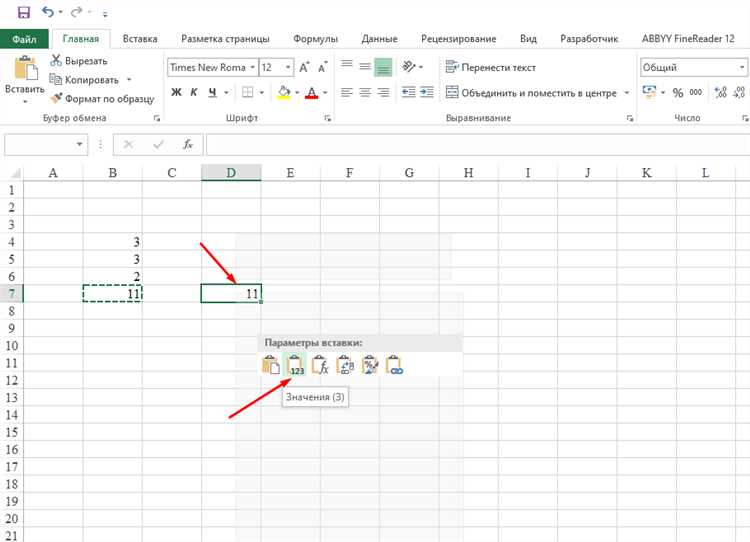The width and height of the screenshot is (750, 542).
Task: Open the Шрифт dialog launcher
Action: point(328,118)
